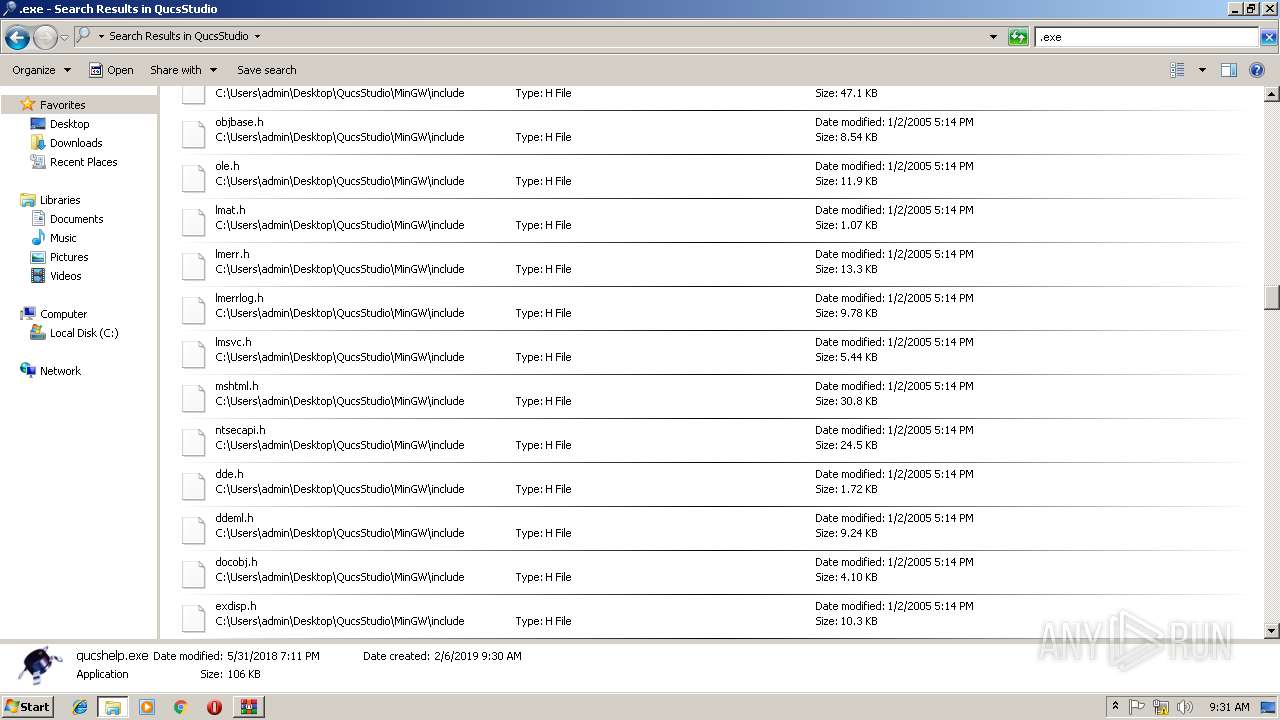Click Size: 30.8 KB text

[846, 401]
